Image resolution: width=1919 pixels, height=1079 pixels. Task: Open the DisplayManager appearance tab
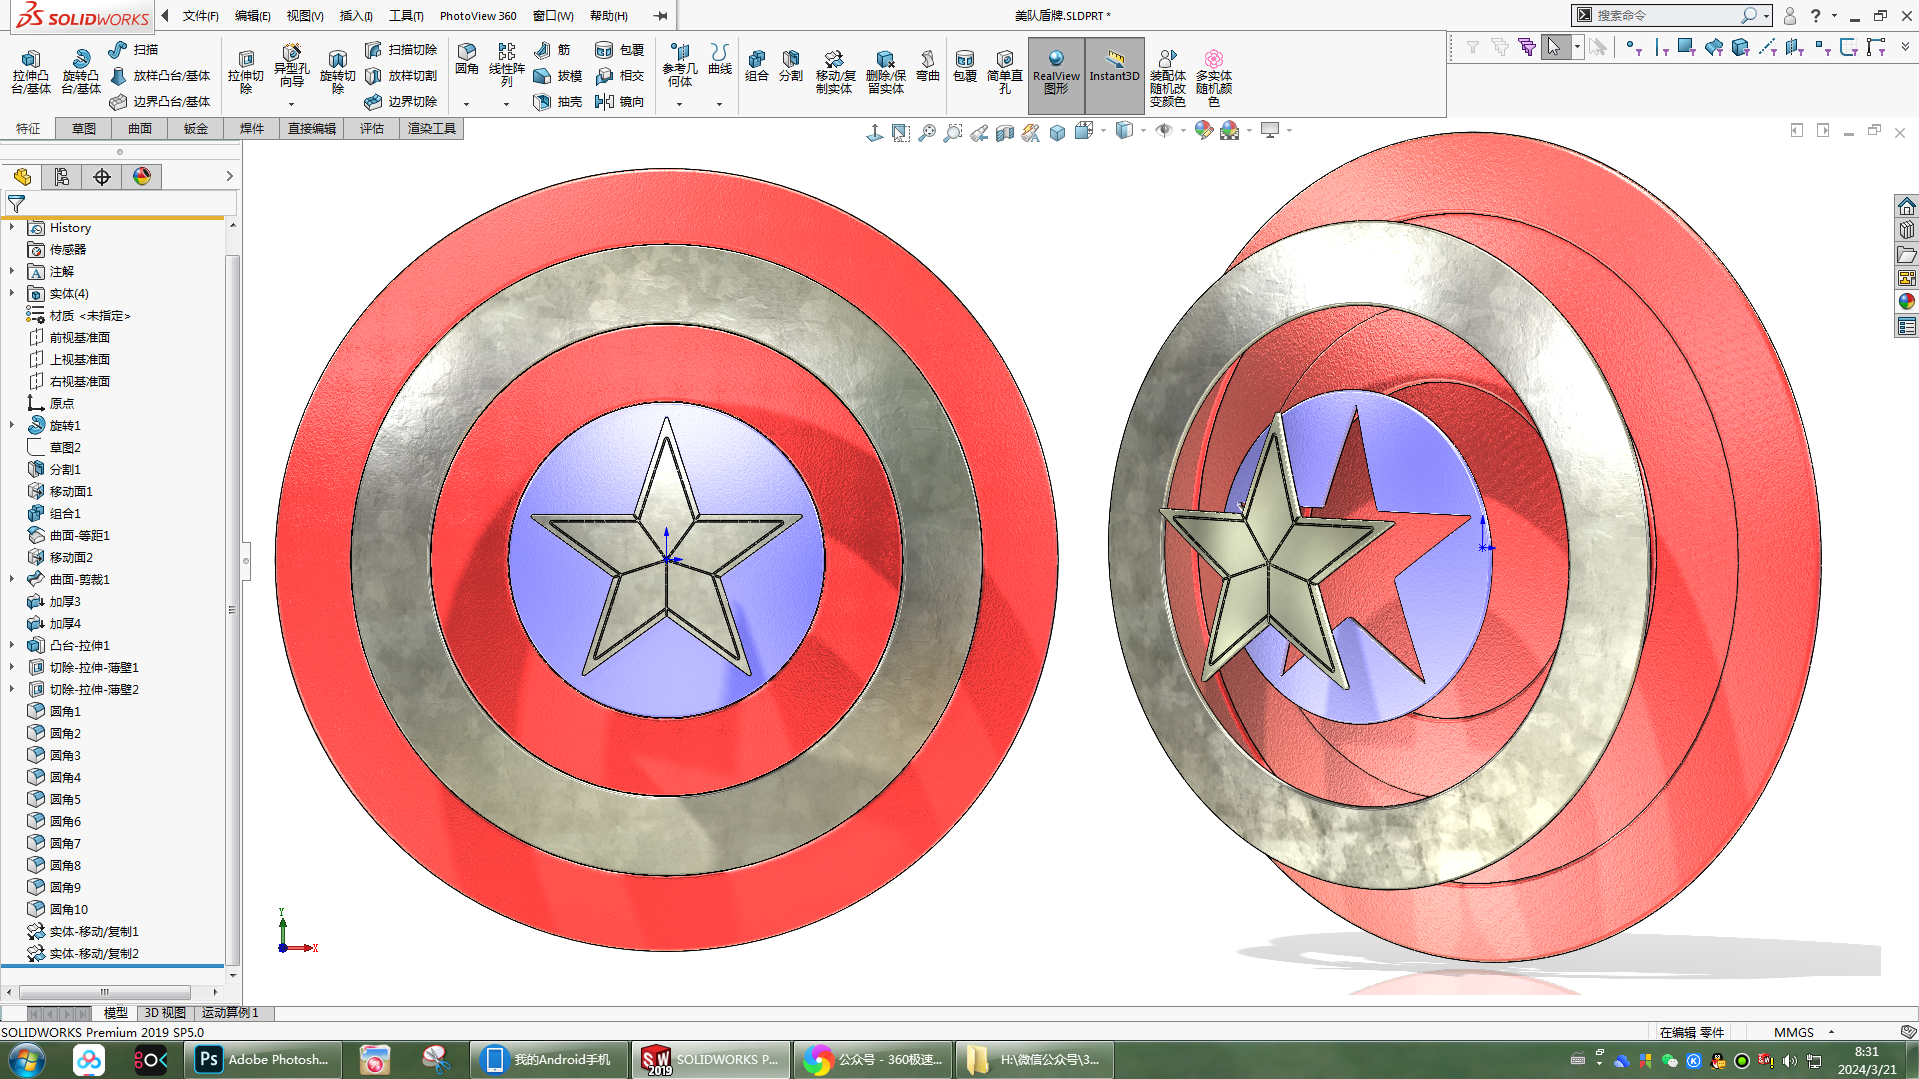(142, 177)
